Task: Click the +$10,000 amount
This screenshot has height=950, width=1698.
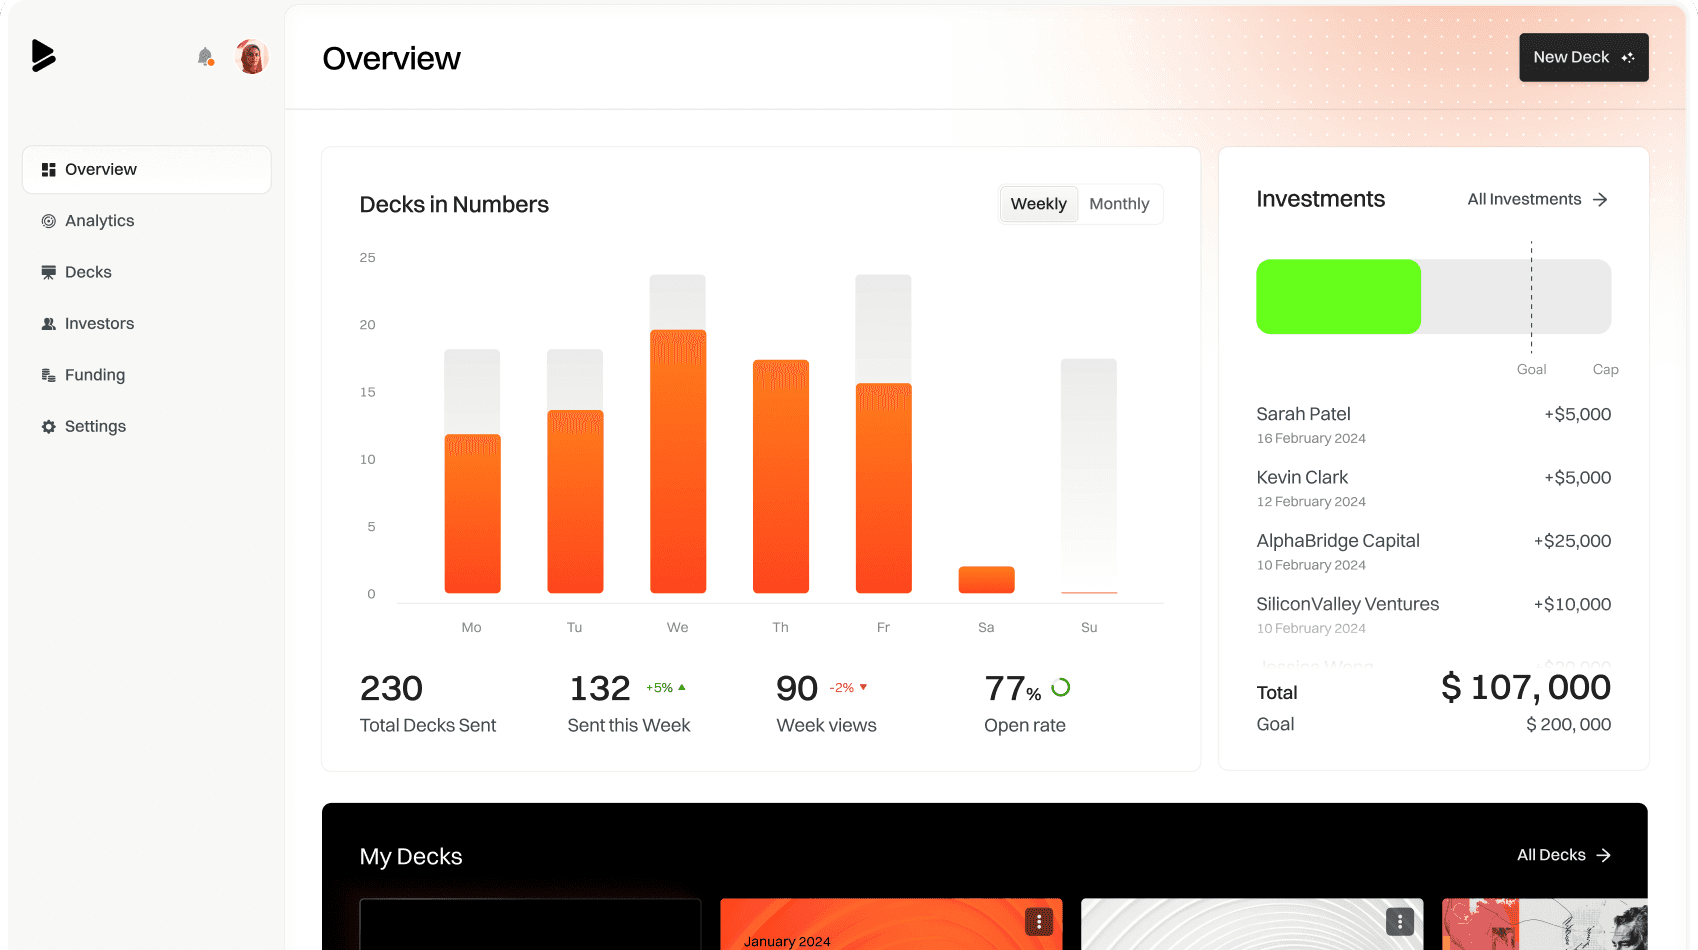Action: click(x=1572, y=604)
